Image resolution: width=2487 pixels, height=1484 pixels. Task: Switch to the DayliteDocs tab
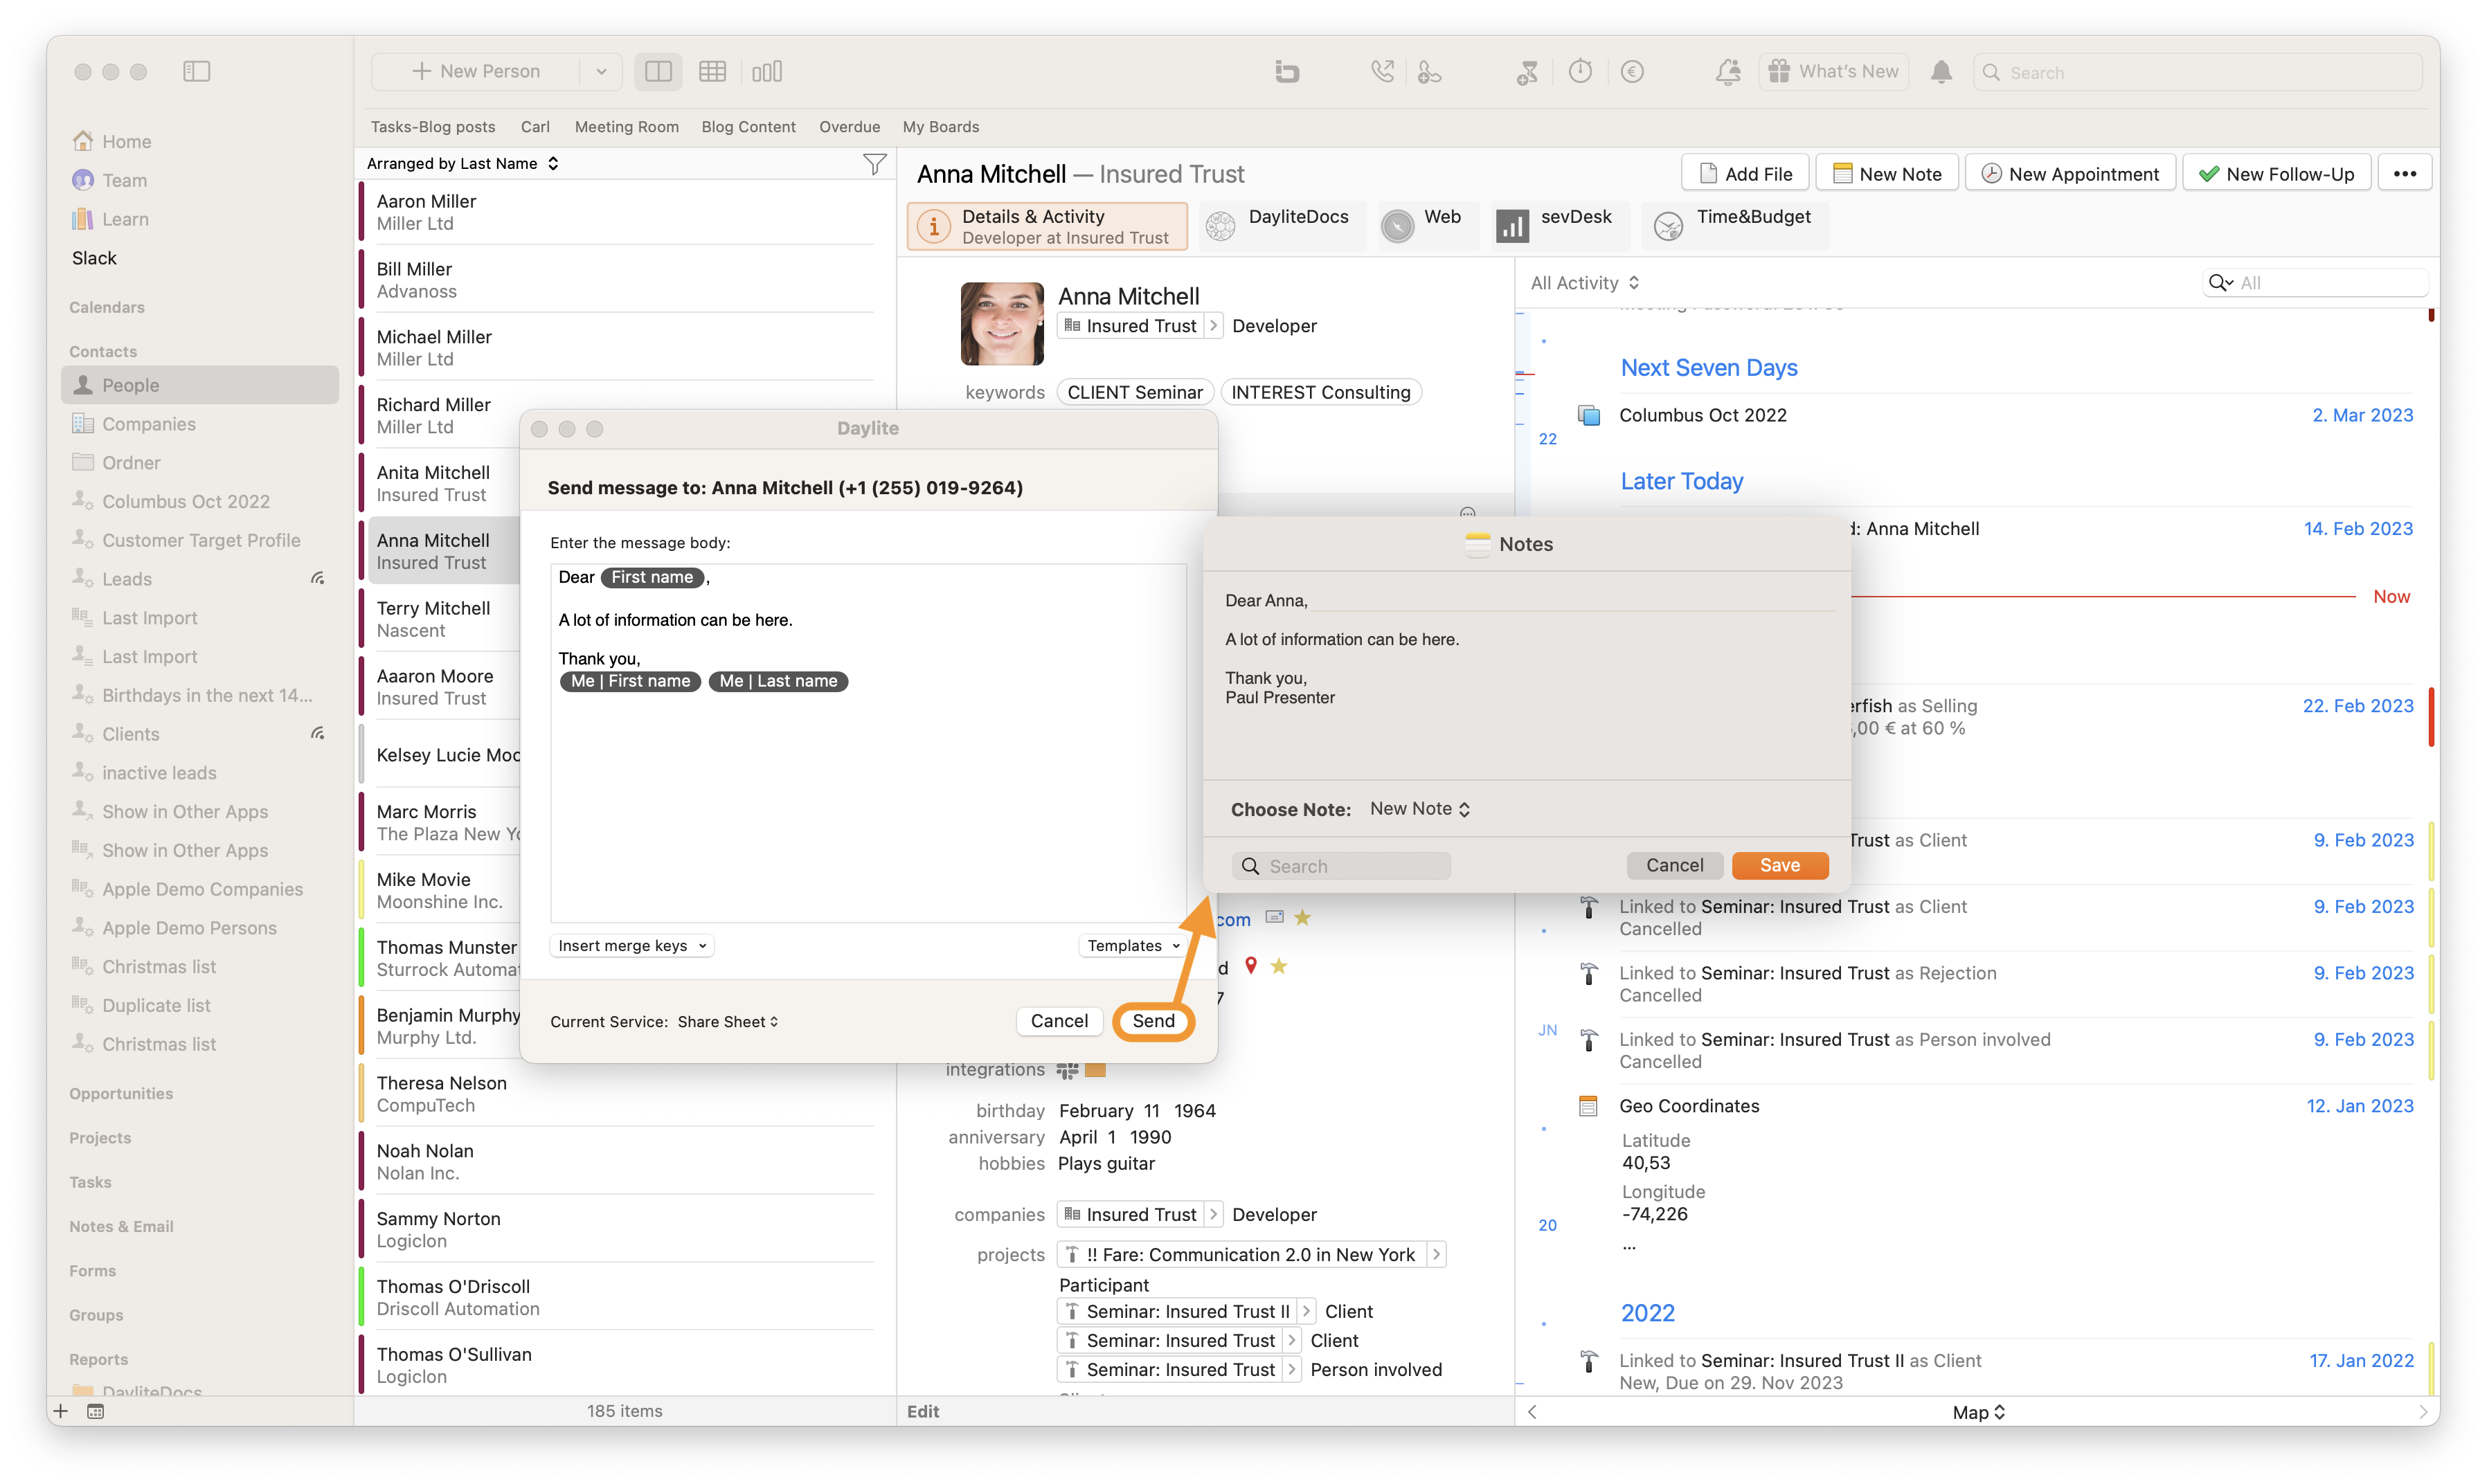(1280, 225)
